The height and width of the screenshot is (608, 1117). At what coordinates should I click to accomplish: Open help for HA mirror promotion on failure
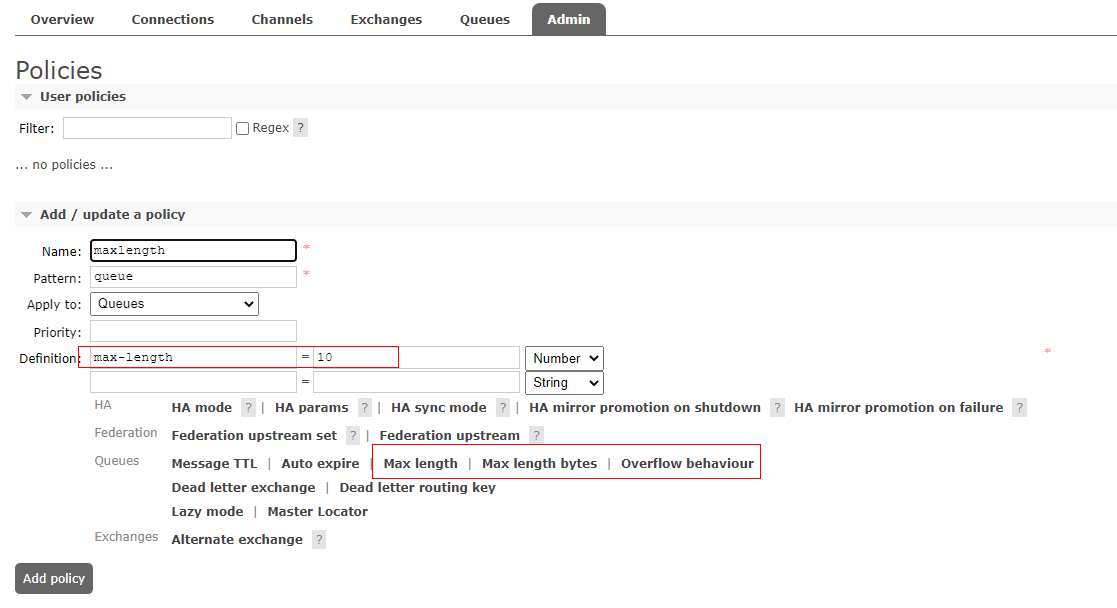click(1019, 408)
